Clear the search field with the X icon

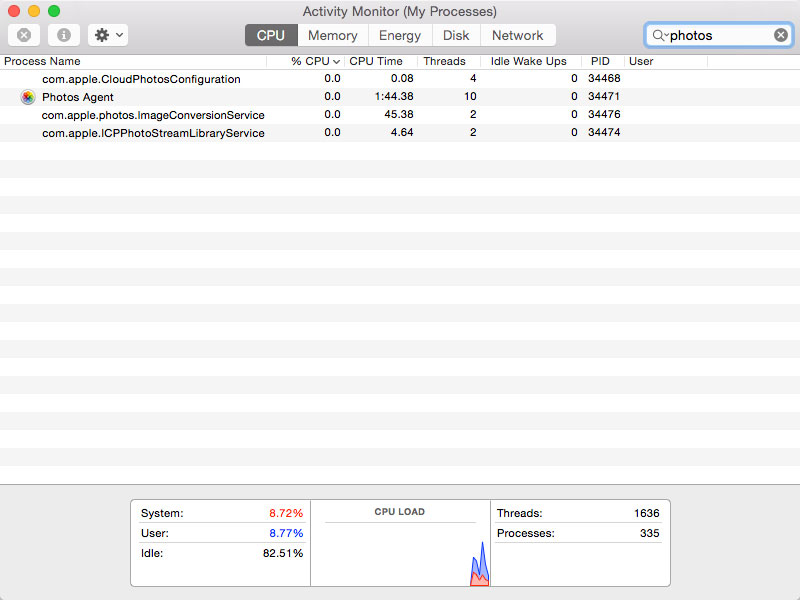click(x=781, y=35)
